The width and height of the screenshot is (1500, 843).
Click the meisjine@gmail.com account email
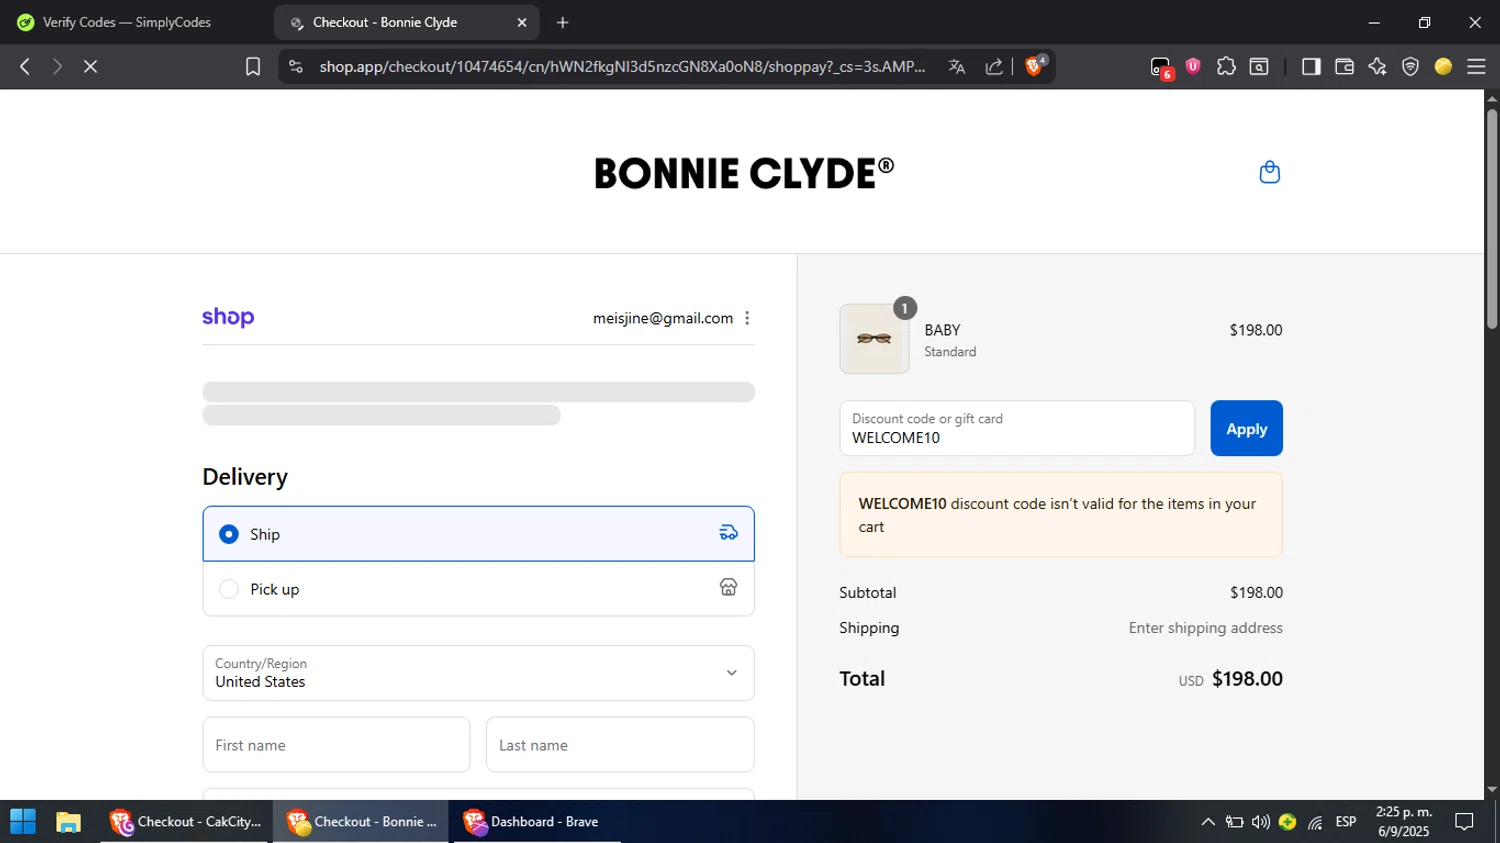coord(663,318)
